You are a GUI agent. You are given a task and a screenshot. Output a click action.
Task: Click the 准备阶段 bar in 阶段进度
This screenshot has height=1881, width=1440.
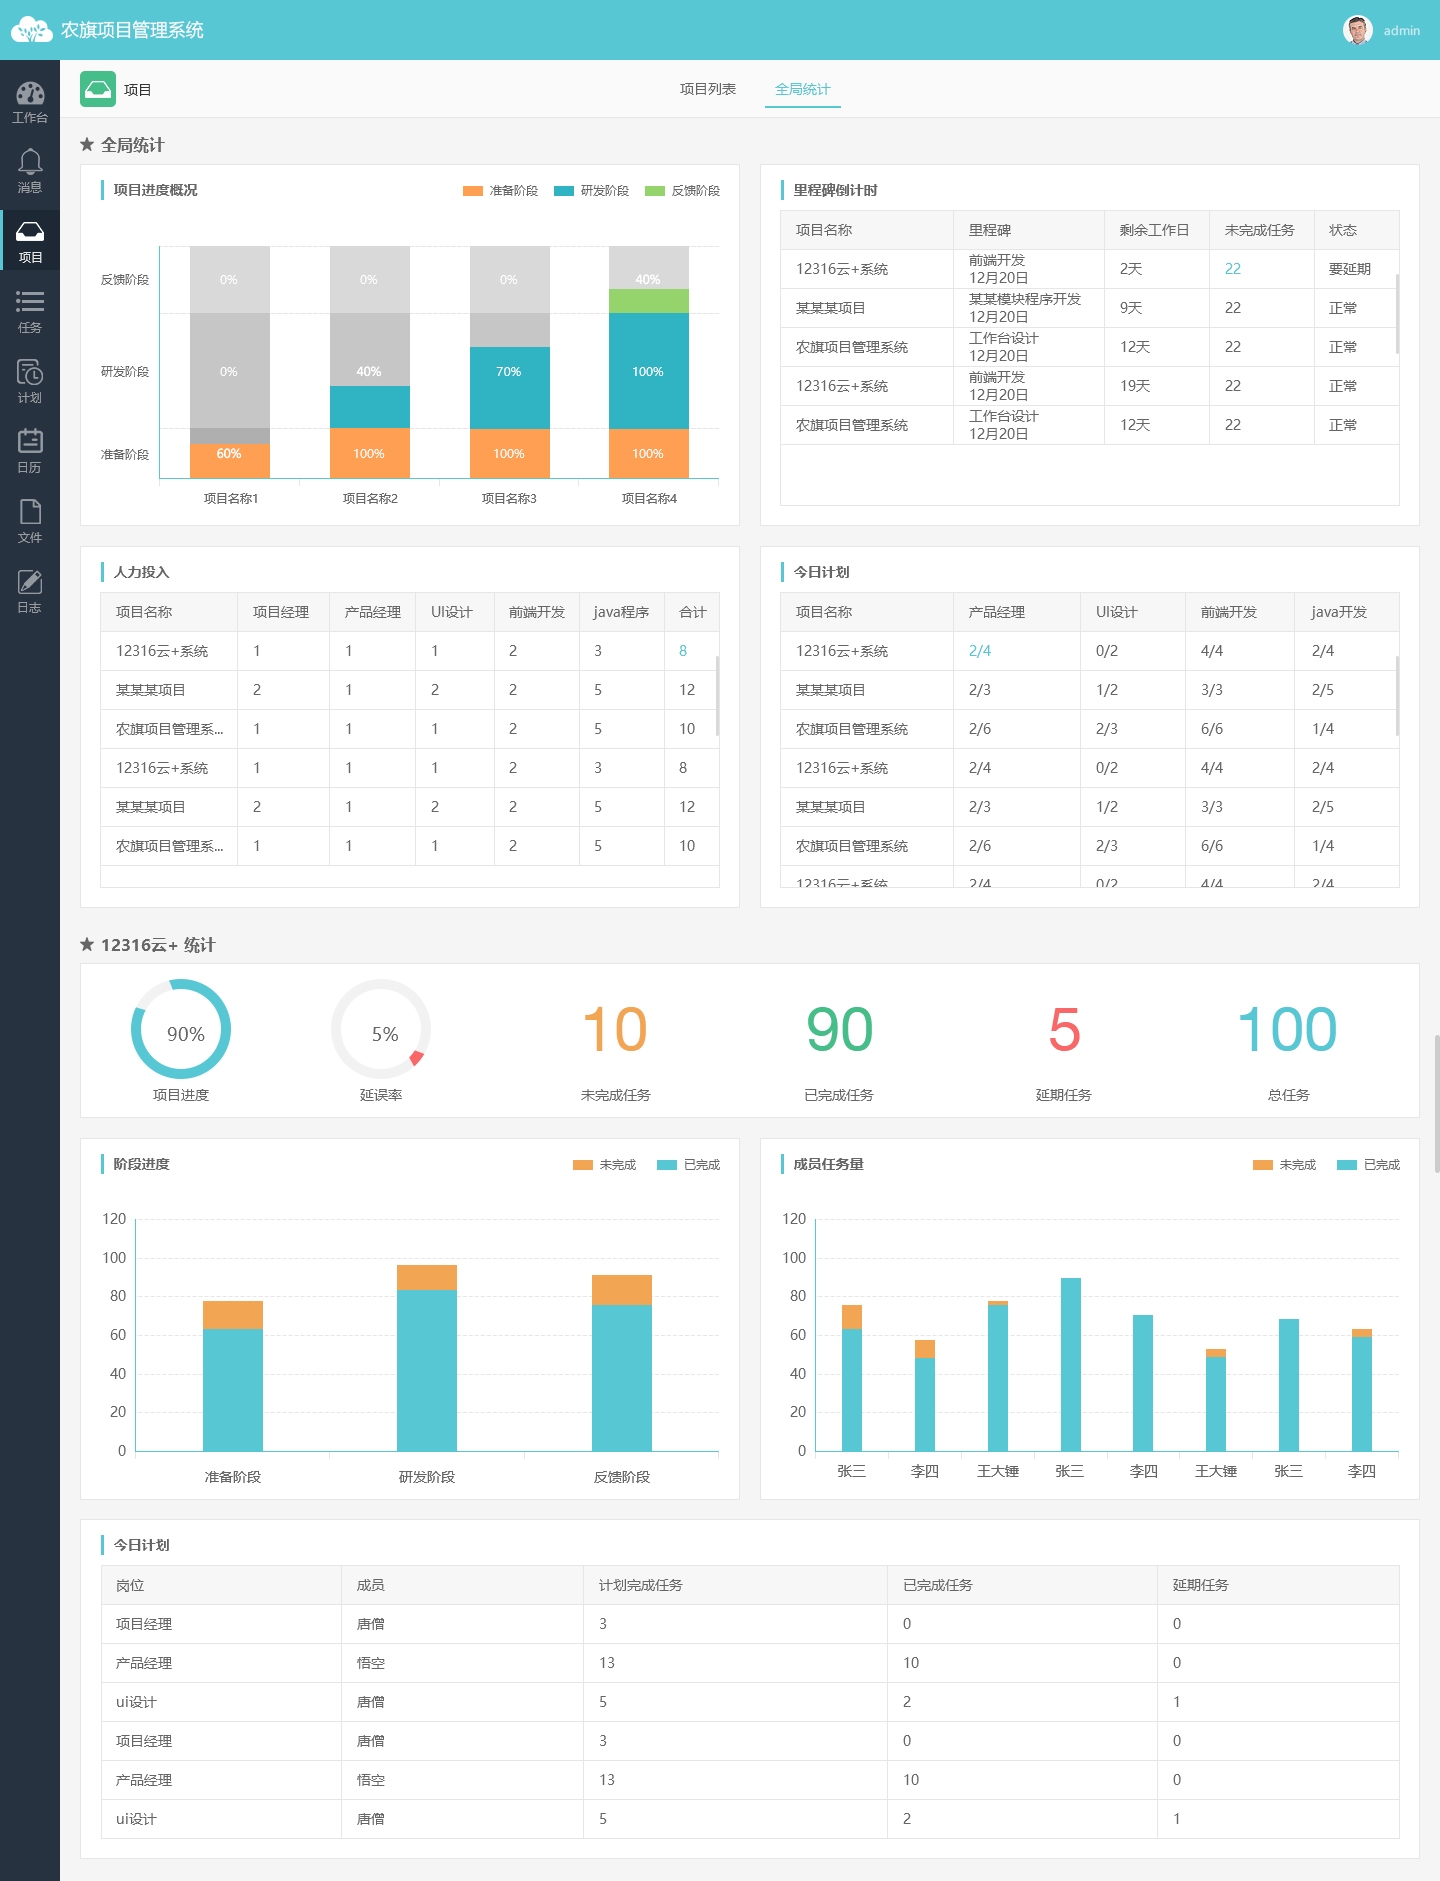click(233, 1376)
